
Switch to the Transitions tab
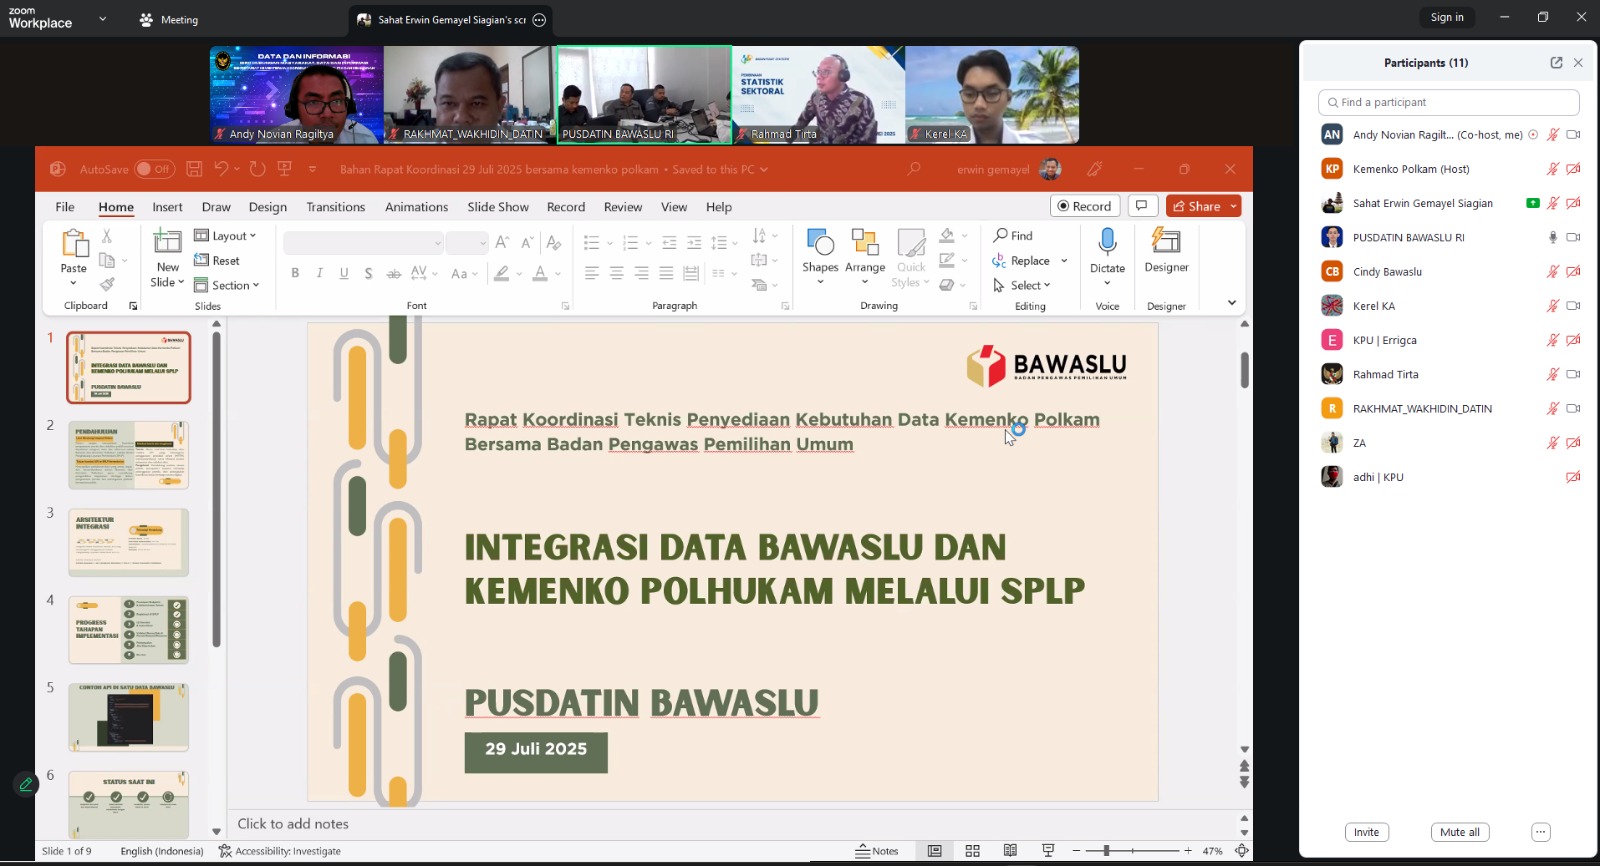pos(336,207)
